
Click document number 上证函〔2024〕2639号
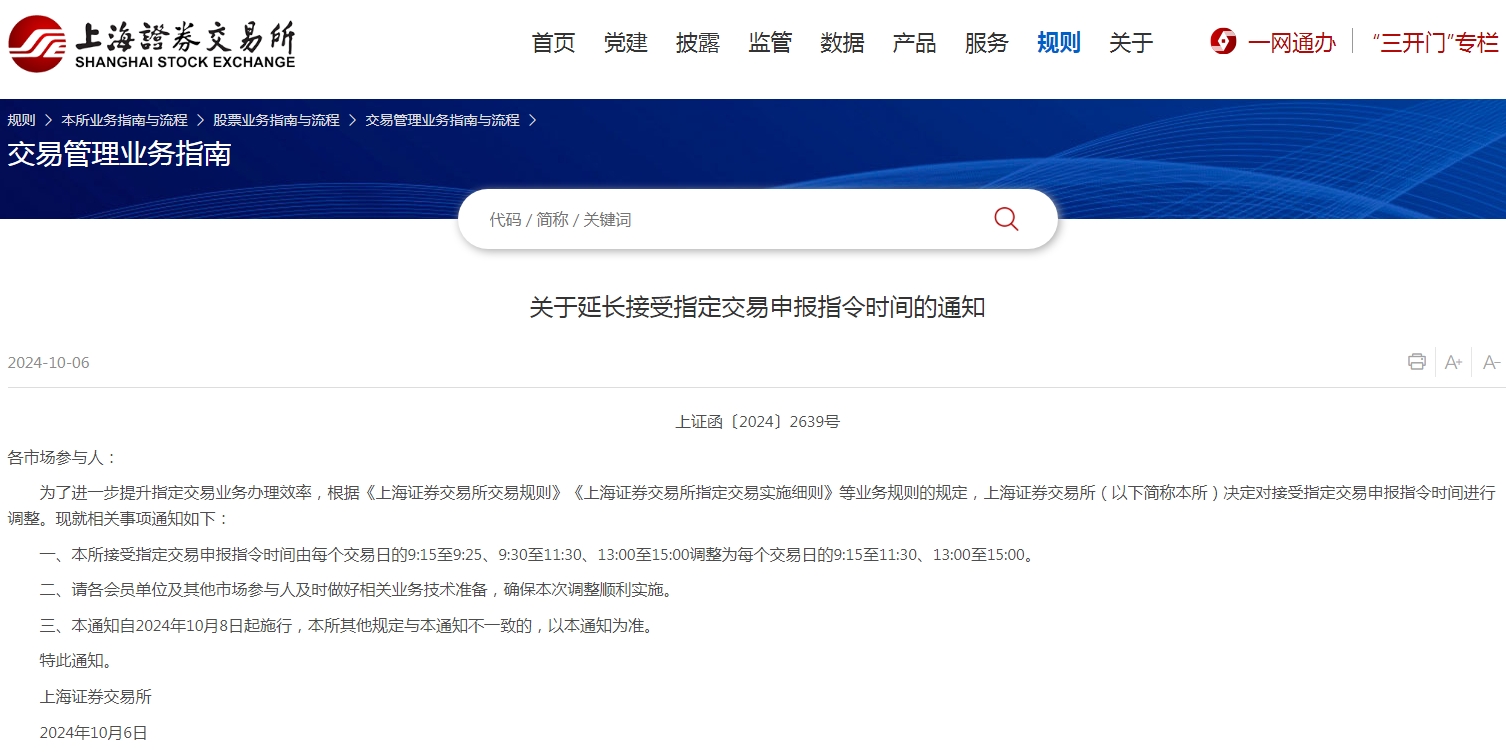pos(757,422)
